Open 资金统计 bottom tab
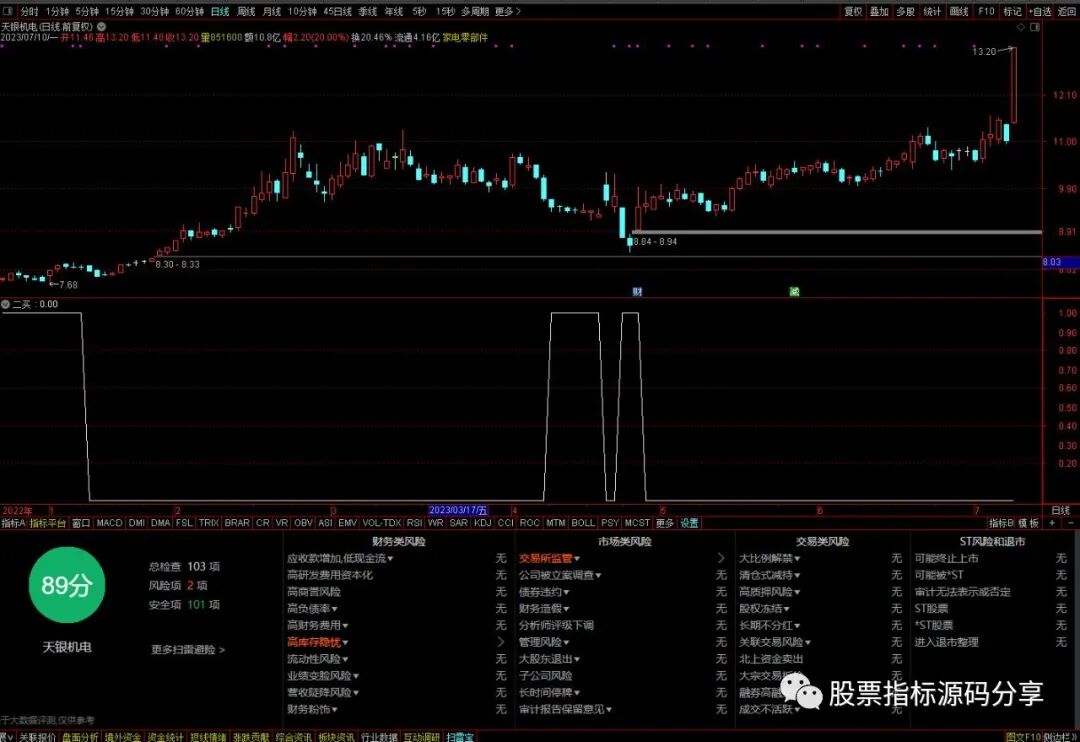Image resolution: width=1080 pixels, height=742 pixels. tap(165, 737)
